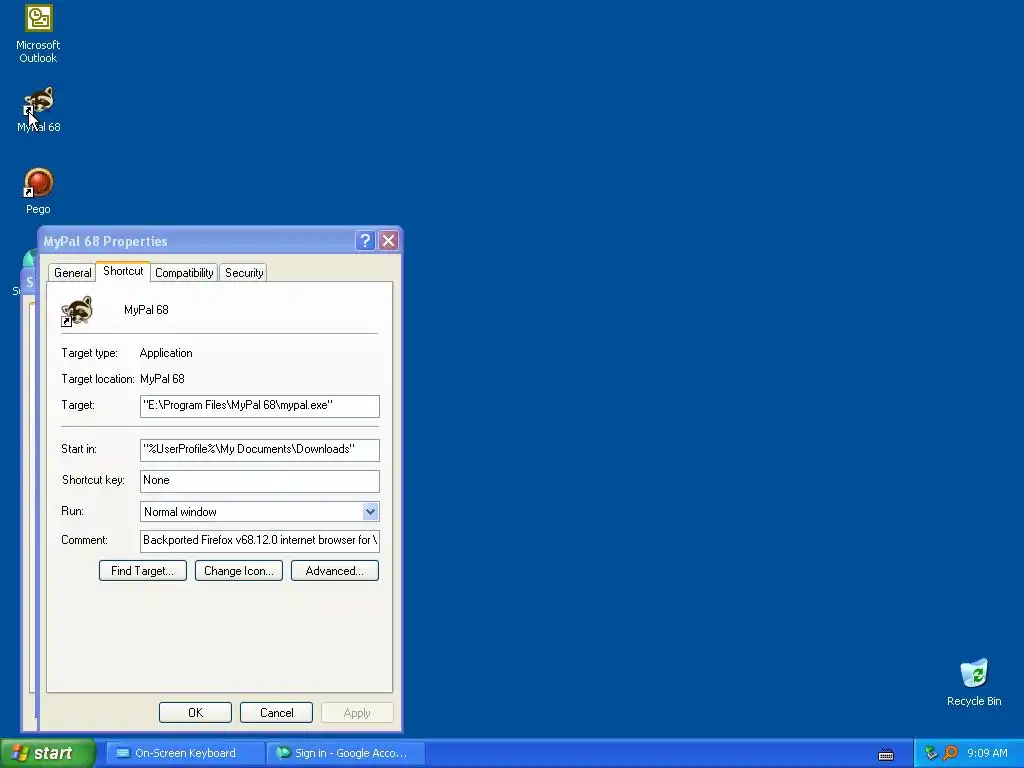Click the MyPal 68 name beside the icon

(x=146, y=310)
